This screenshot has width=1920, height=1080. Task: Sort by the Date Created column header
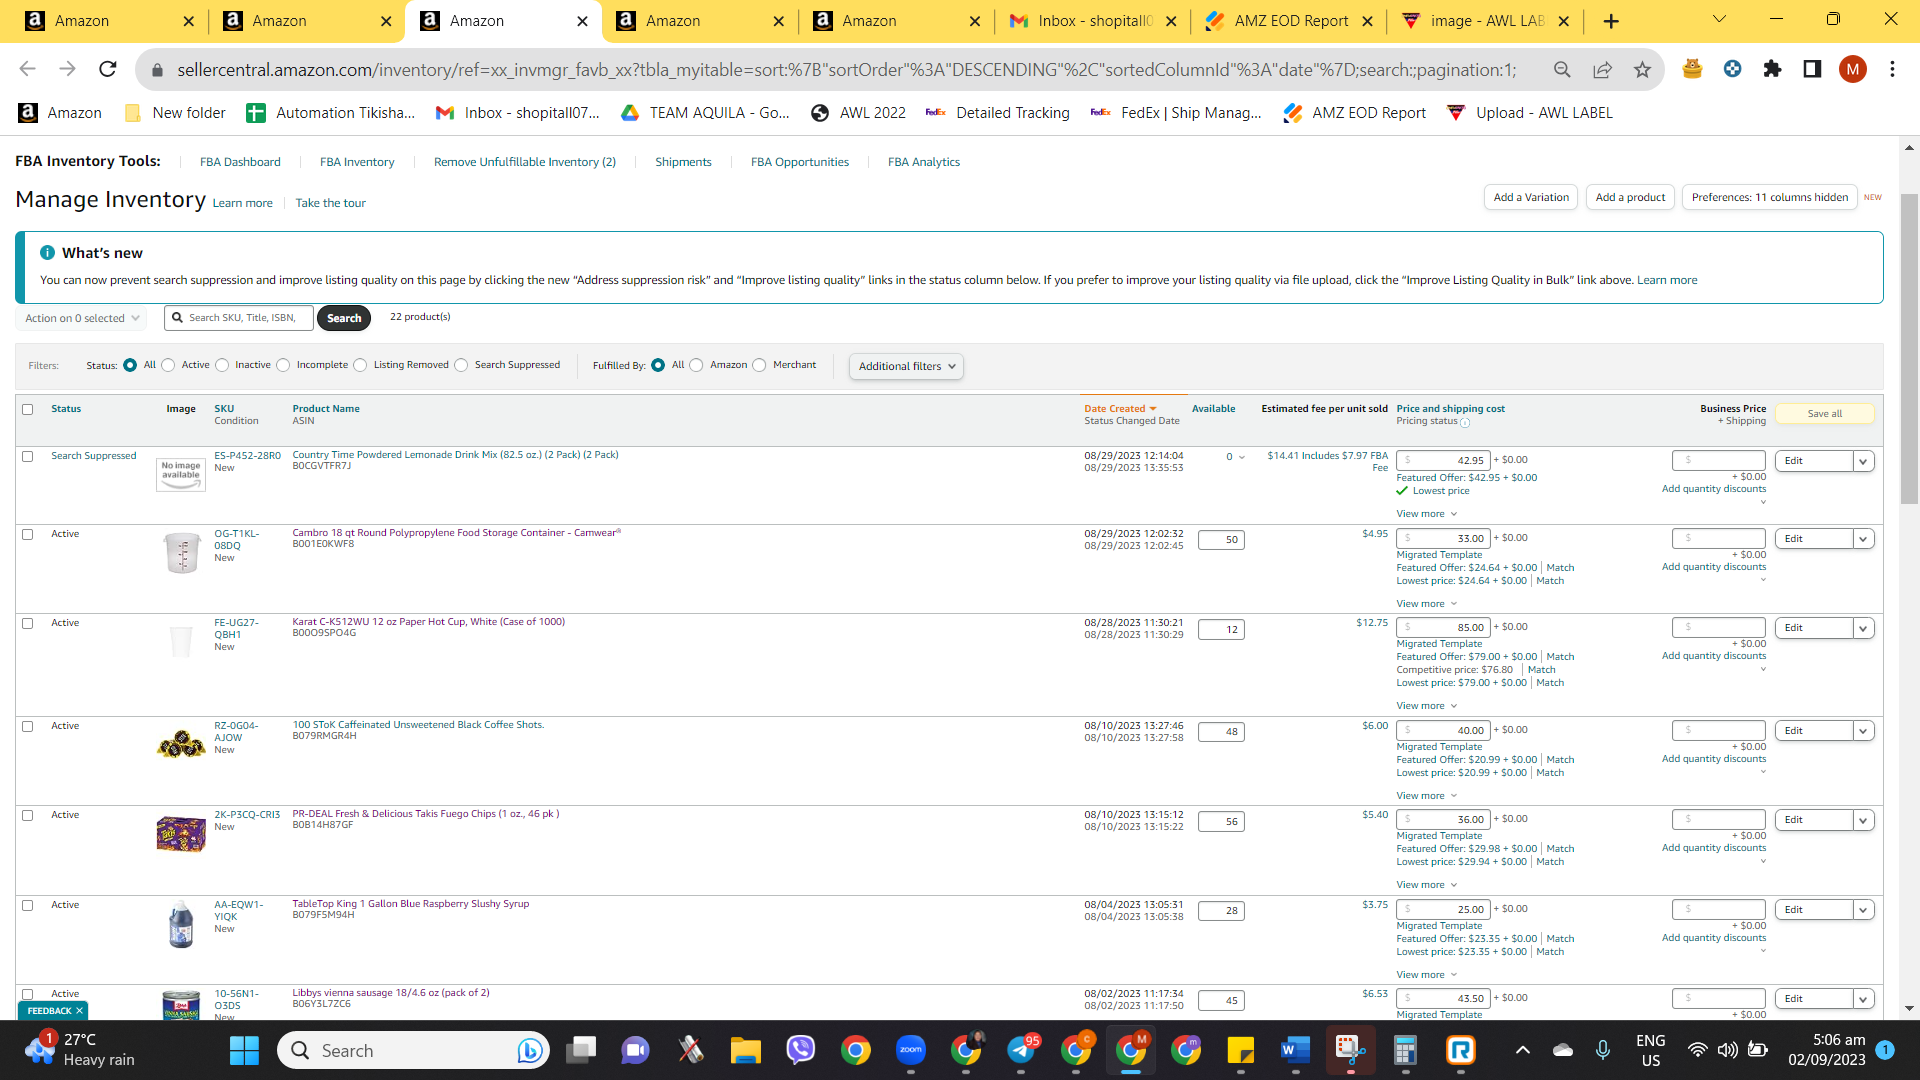(x=1120, y=409)
